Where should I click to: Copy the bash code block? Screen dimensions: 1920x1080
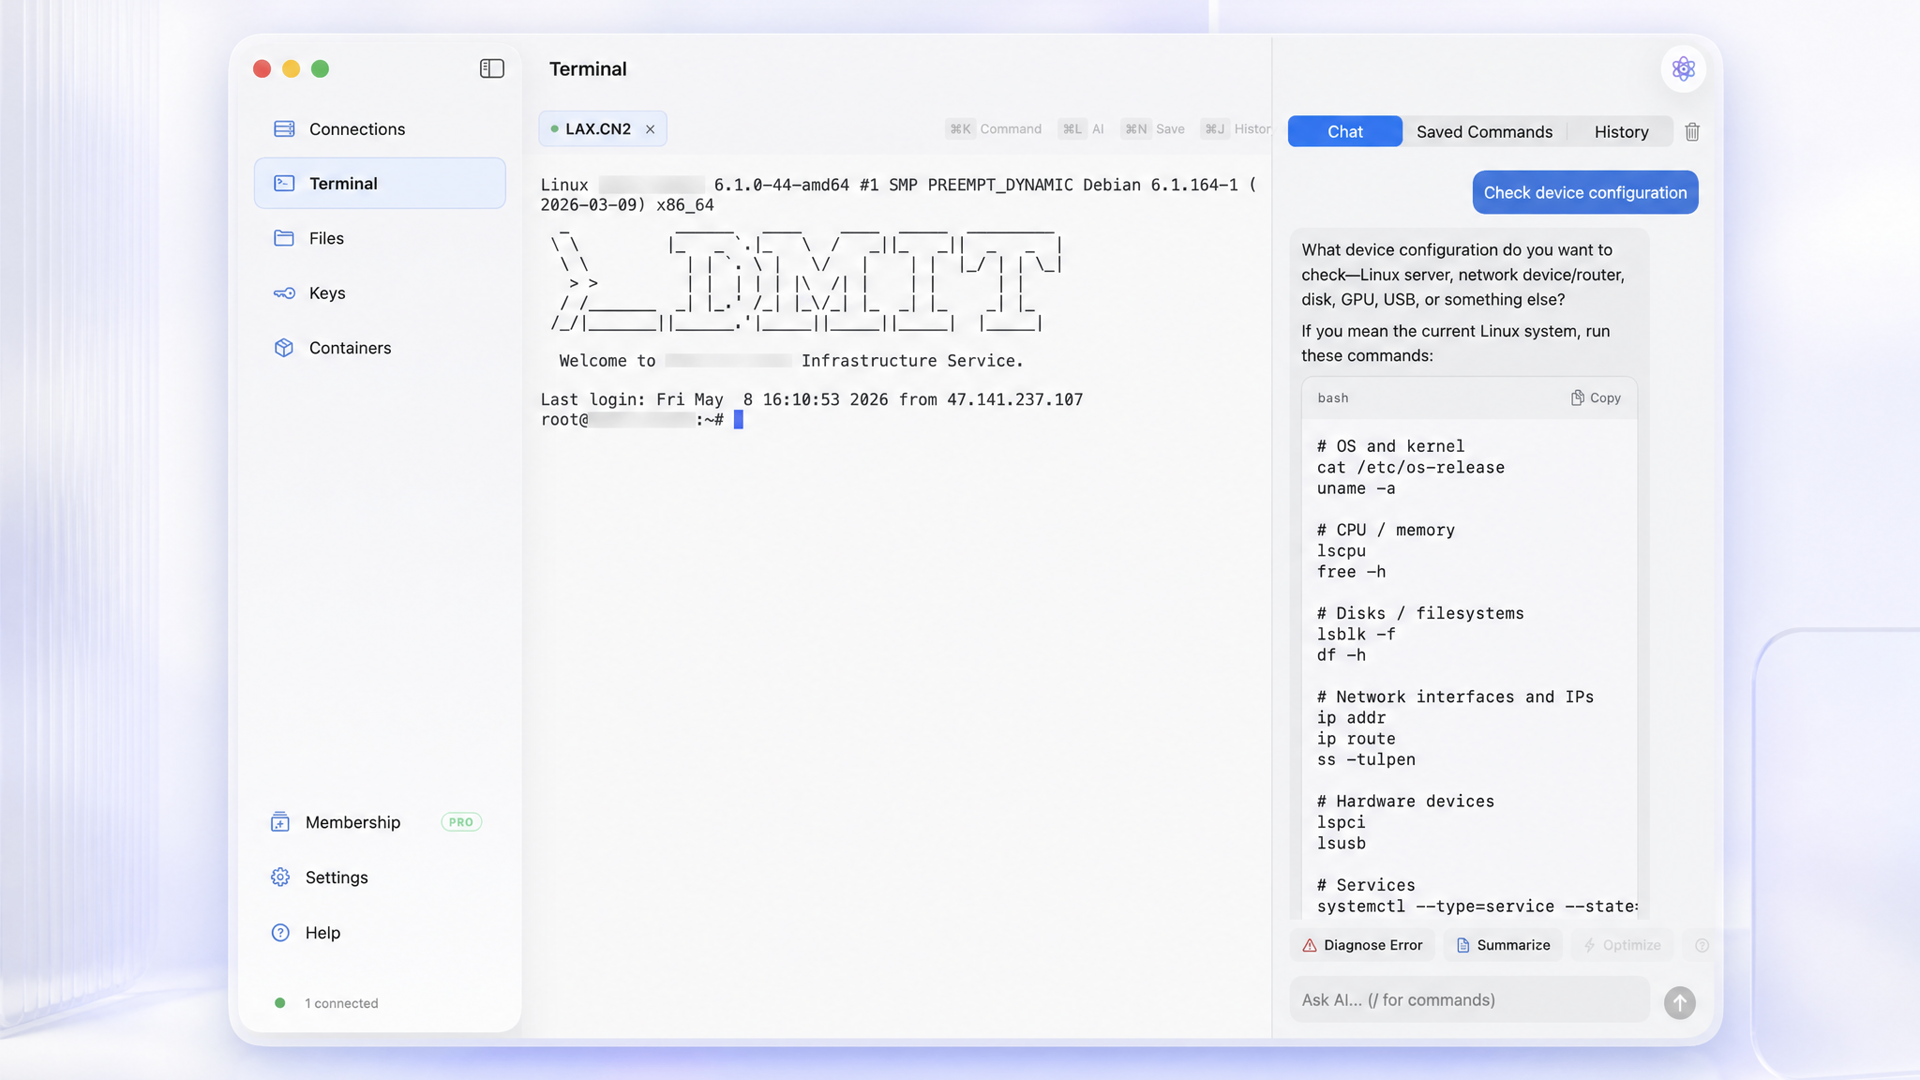click(x=1595, y=398)
